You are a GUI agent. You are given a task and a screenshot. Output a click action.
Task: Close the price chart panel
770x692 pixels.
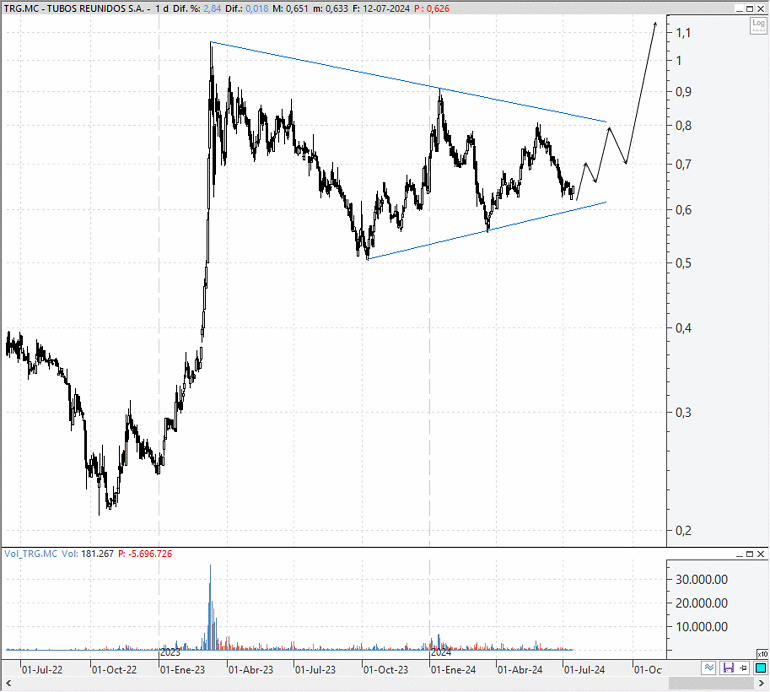[x=761, y=9]
